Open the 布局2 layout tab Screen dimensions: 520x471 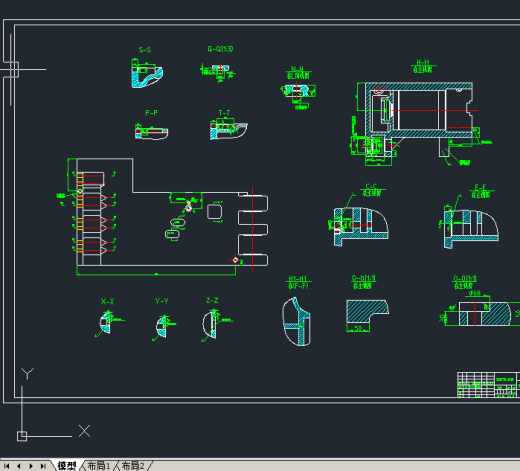pyautogui.click(x=133, y=466)
